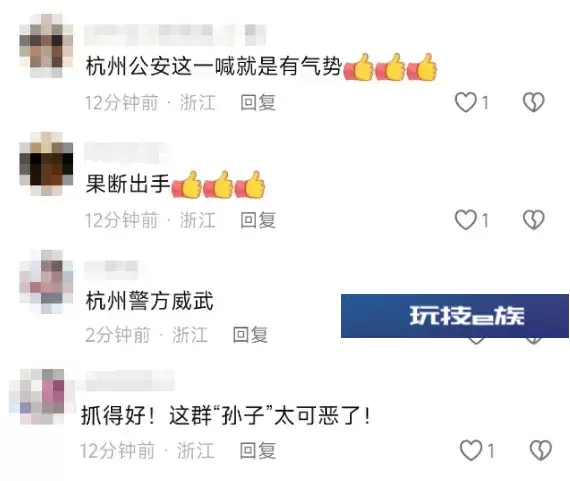Like the 抓得好 comment

(471, 450)
